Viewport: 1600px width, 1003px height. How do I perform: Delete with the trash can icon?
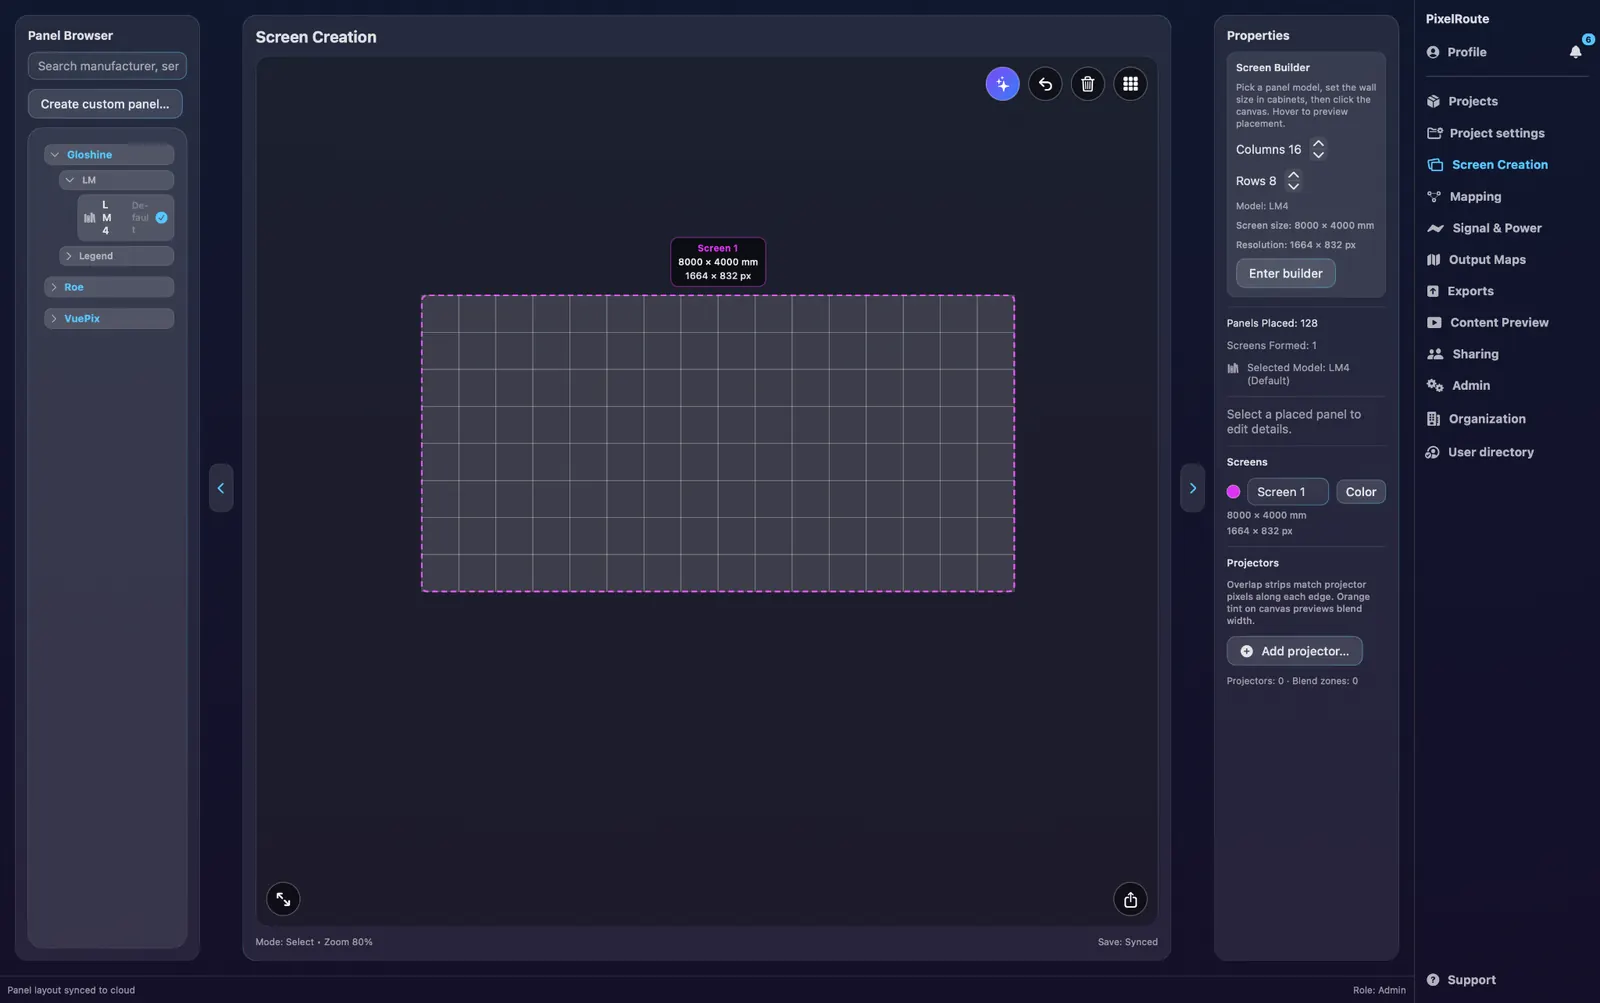[1088, 84]
